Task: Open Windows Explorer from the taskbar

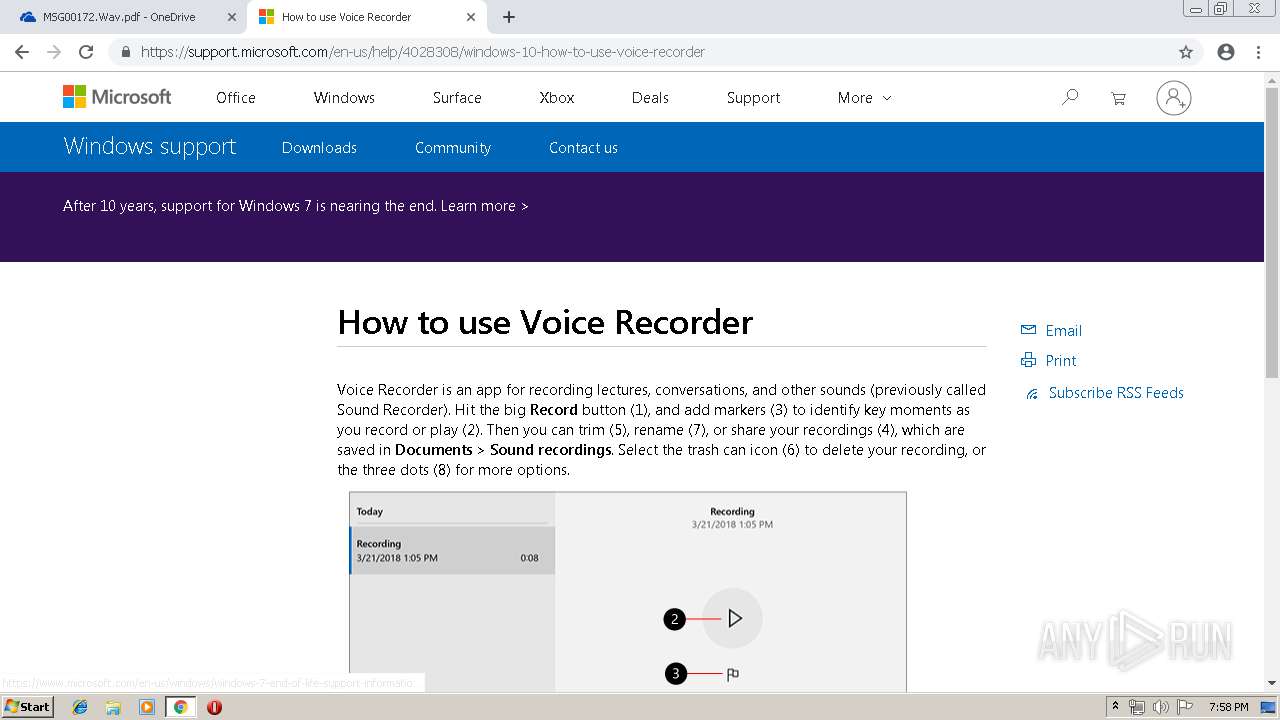Action: click(x=113, y=707)
